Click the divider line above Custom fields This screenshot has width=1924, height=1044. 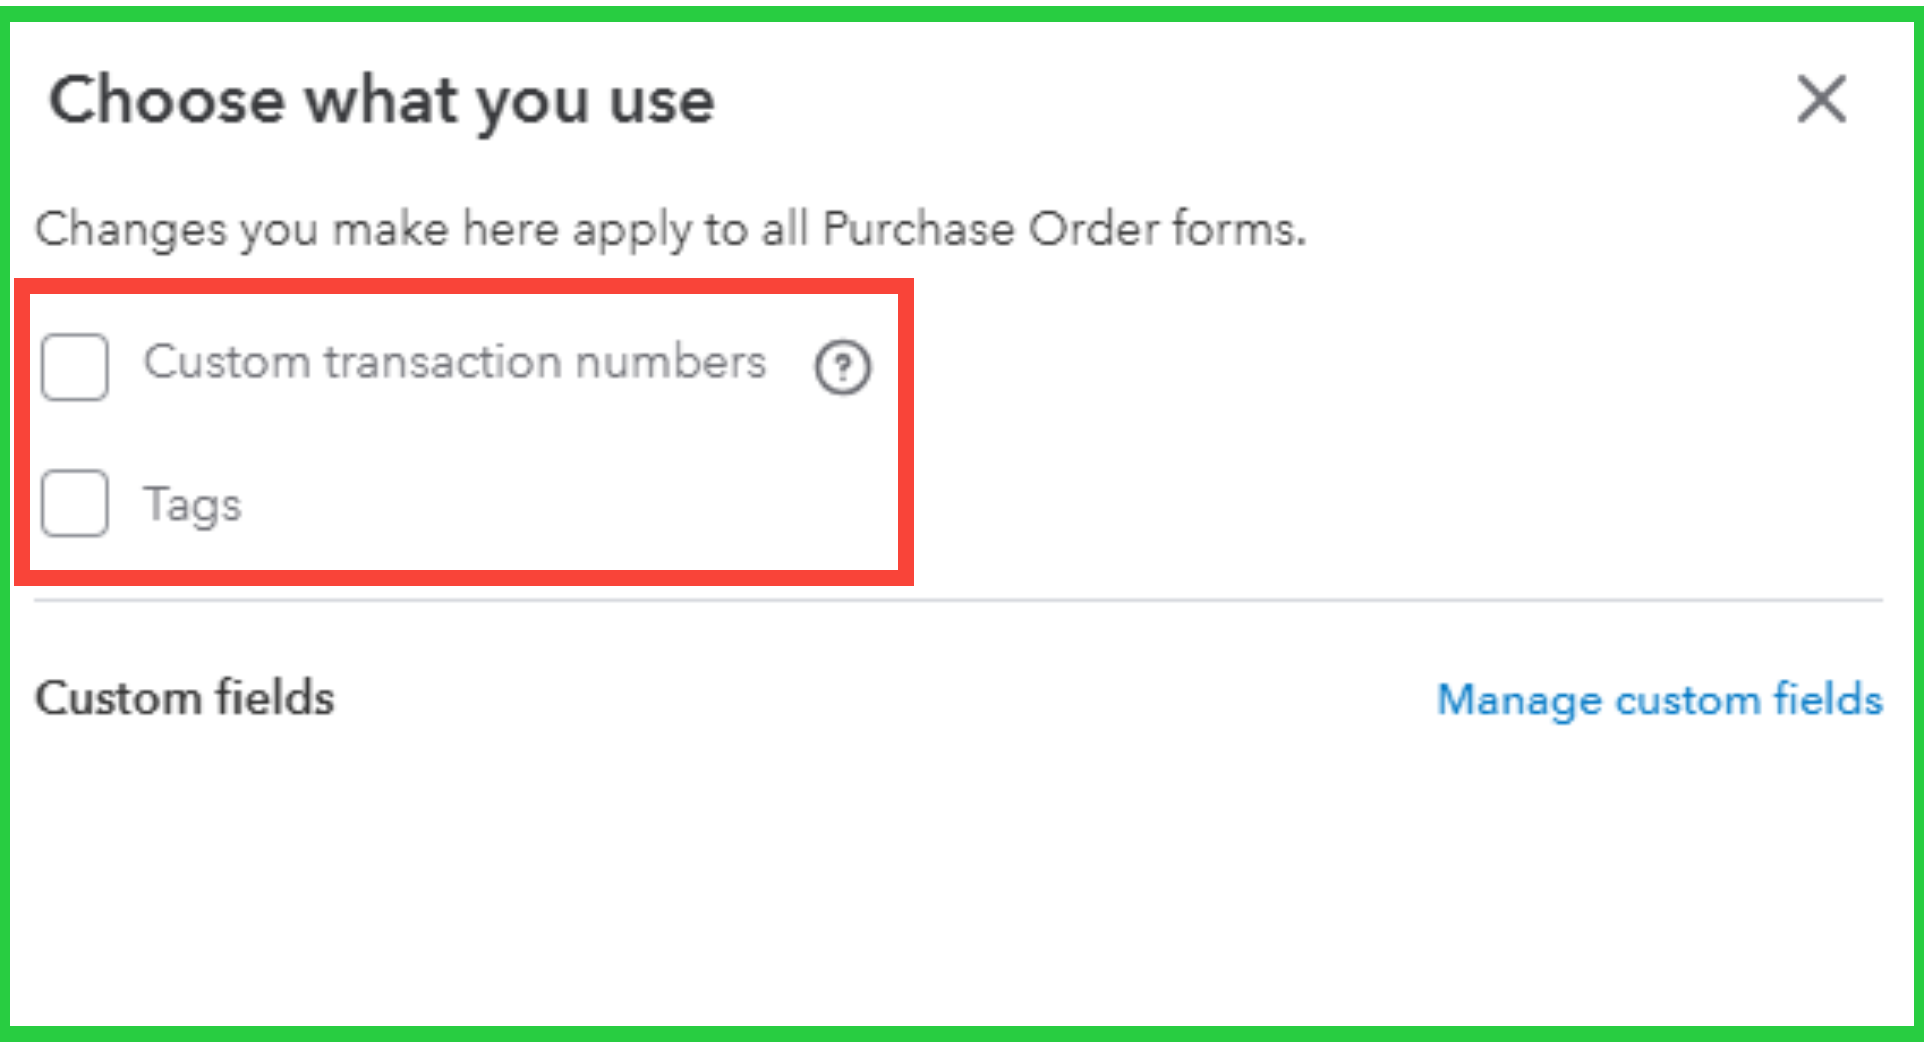(x=958, y=600)
